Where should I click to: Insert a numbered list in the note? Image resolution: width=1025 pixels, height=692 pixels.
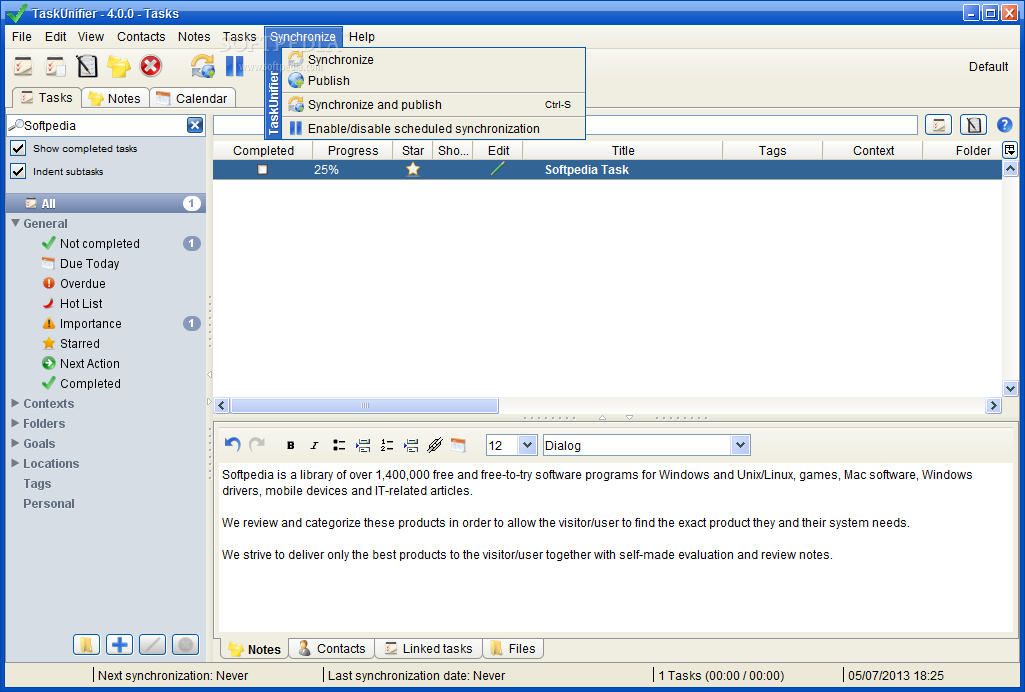[x=387, y=446]
